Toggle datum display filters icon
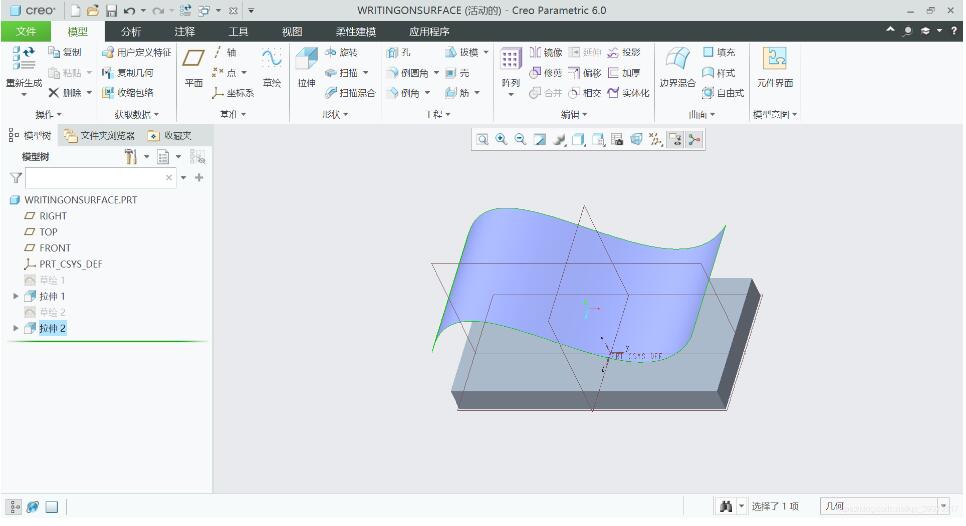Viewport: 966px width, 526px height. [656, 140]
